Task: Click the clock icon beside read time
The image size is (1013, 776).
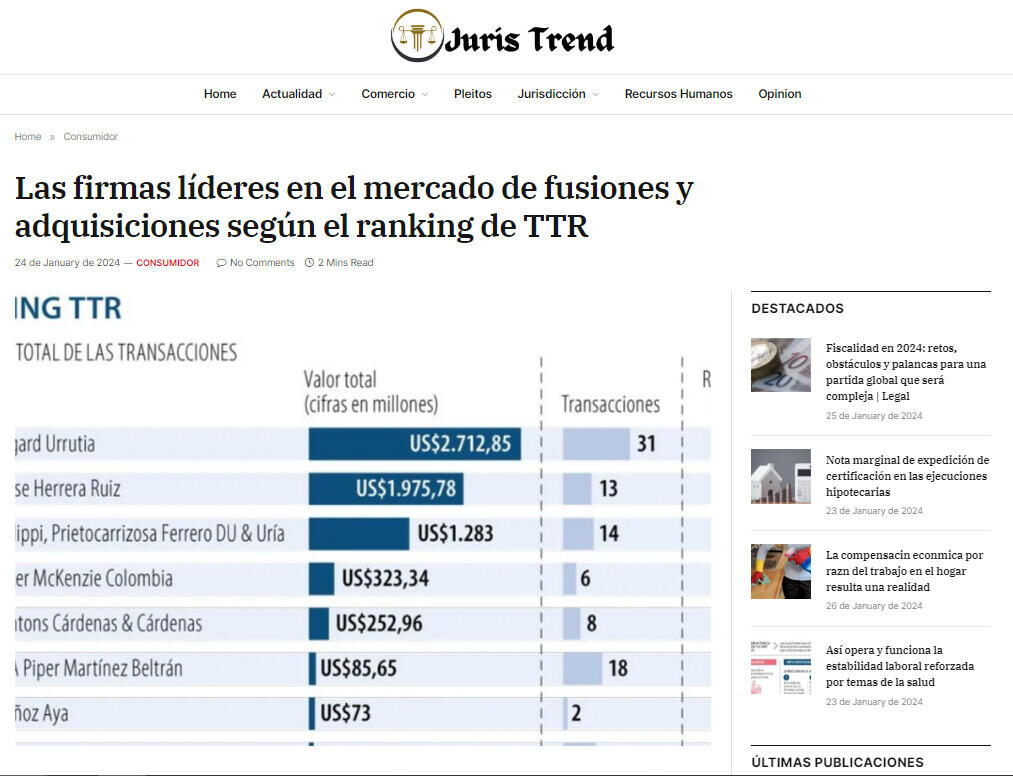Action: click(309, 263)
